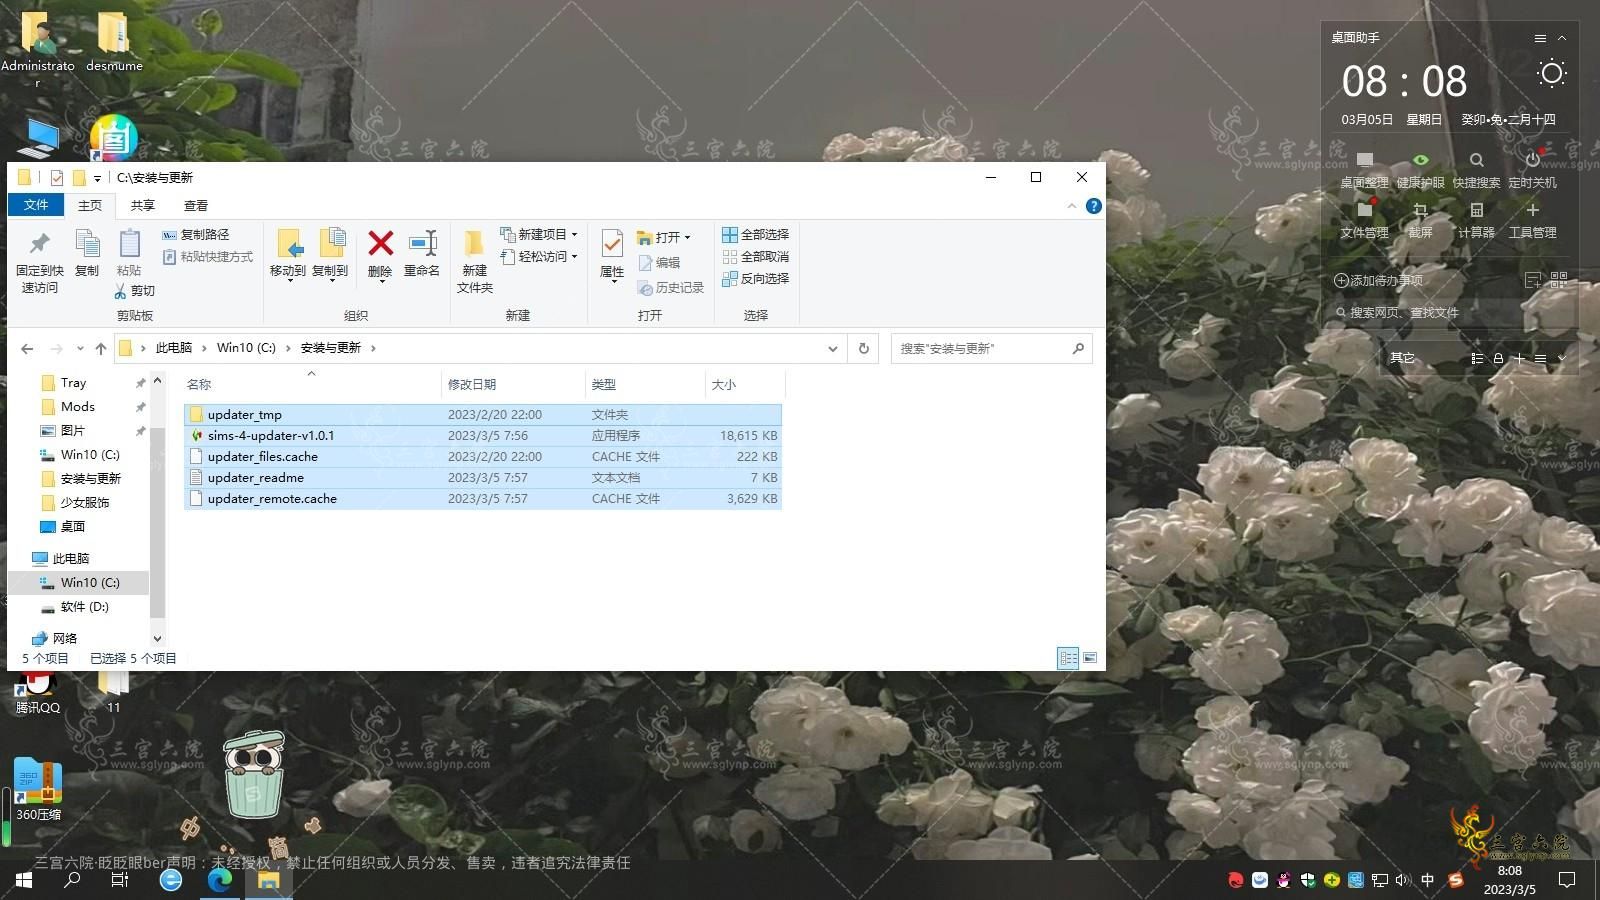Click the Paste icon in the ribbon
This screenshot has height=900, width=1600.
129,244
